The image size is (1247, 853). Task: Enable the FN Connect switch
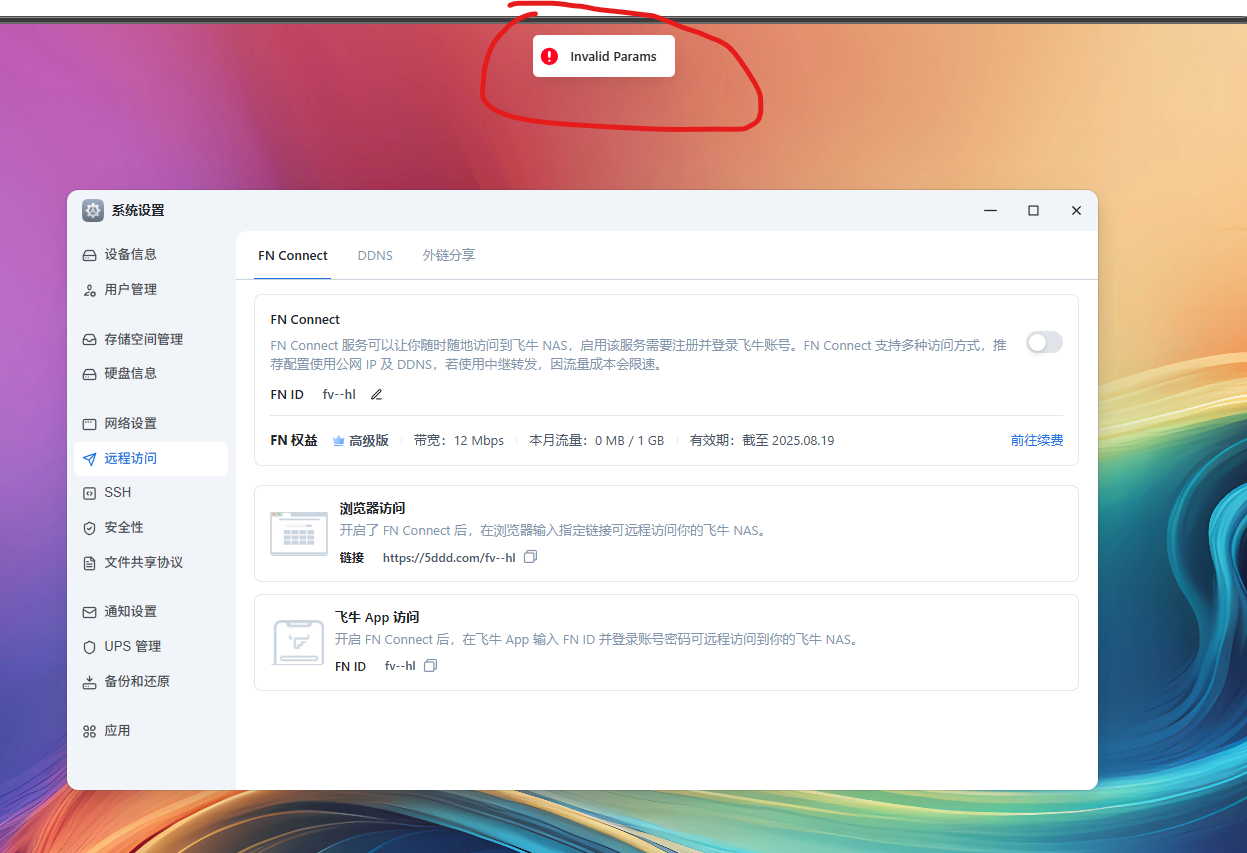click(x=1044, y=343)
